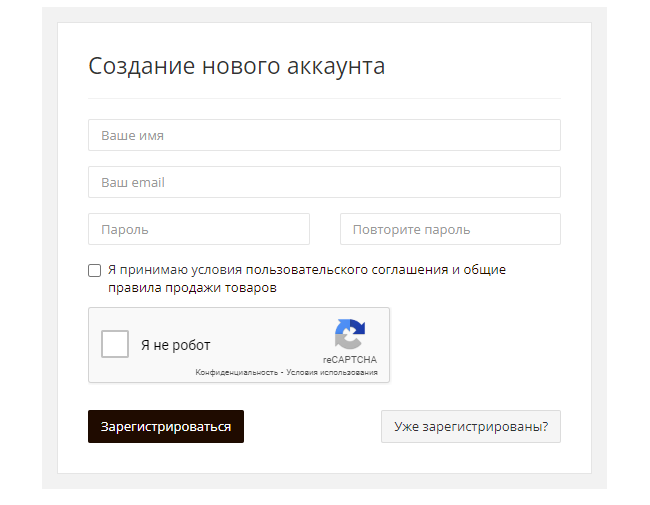650x505 pixels.
Task: Click the reCAPTCHA logo icon
Action: 350,334
